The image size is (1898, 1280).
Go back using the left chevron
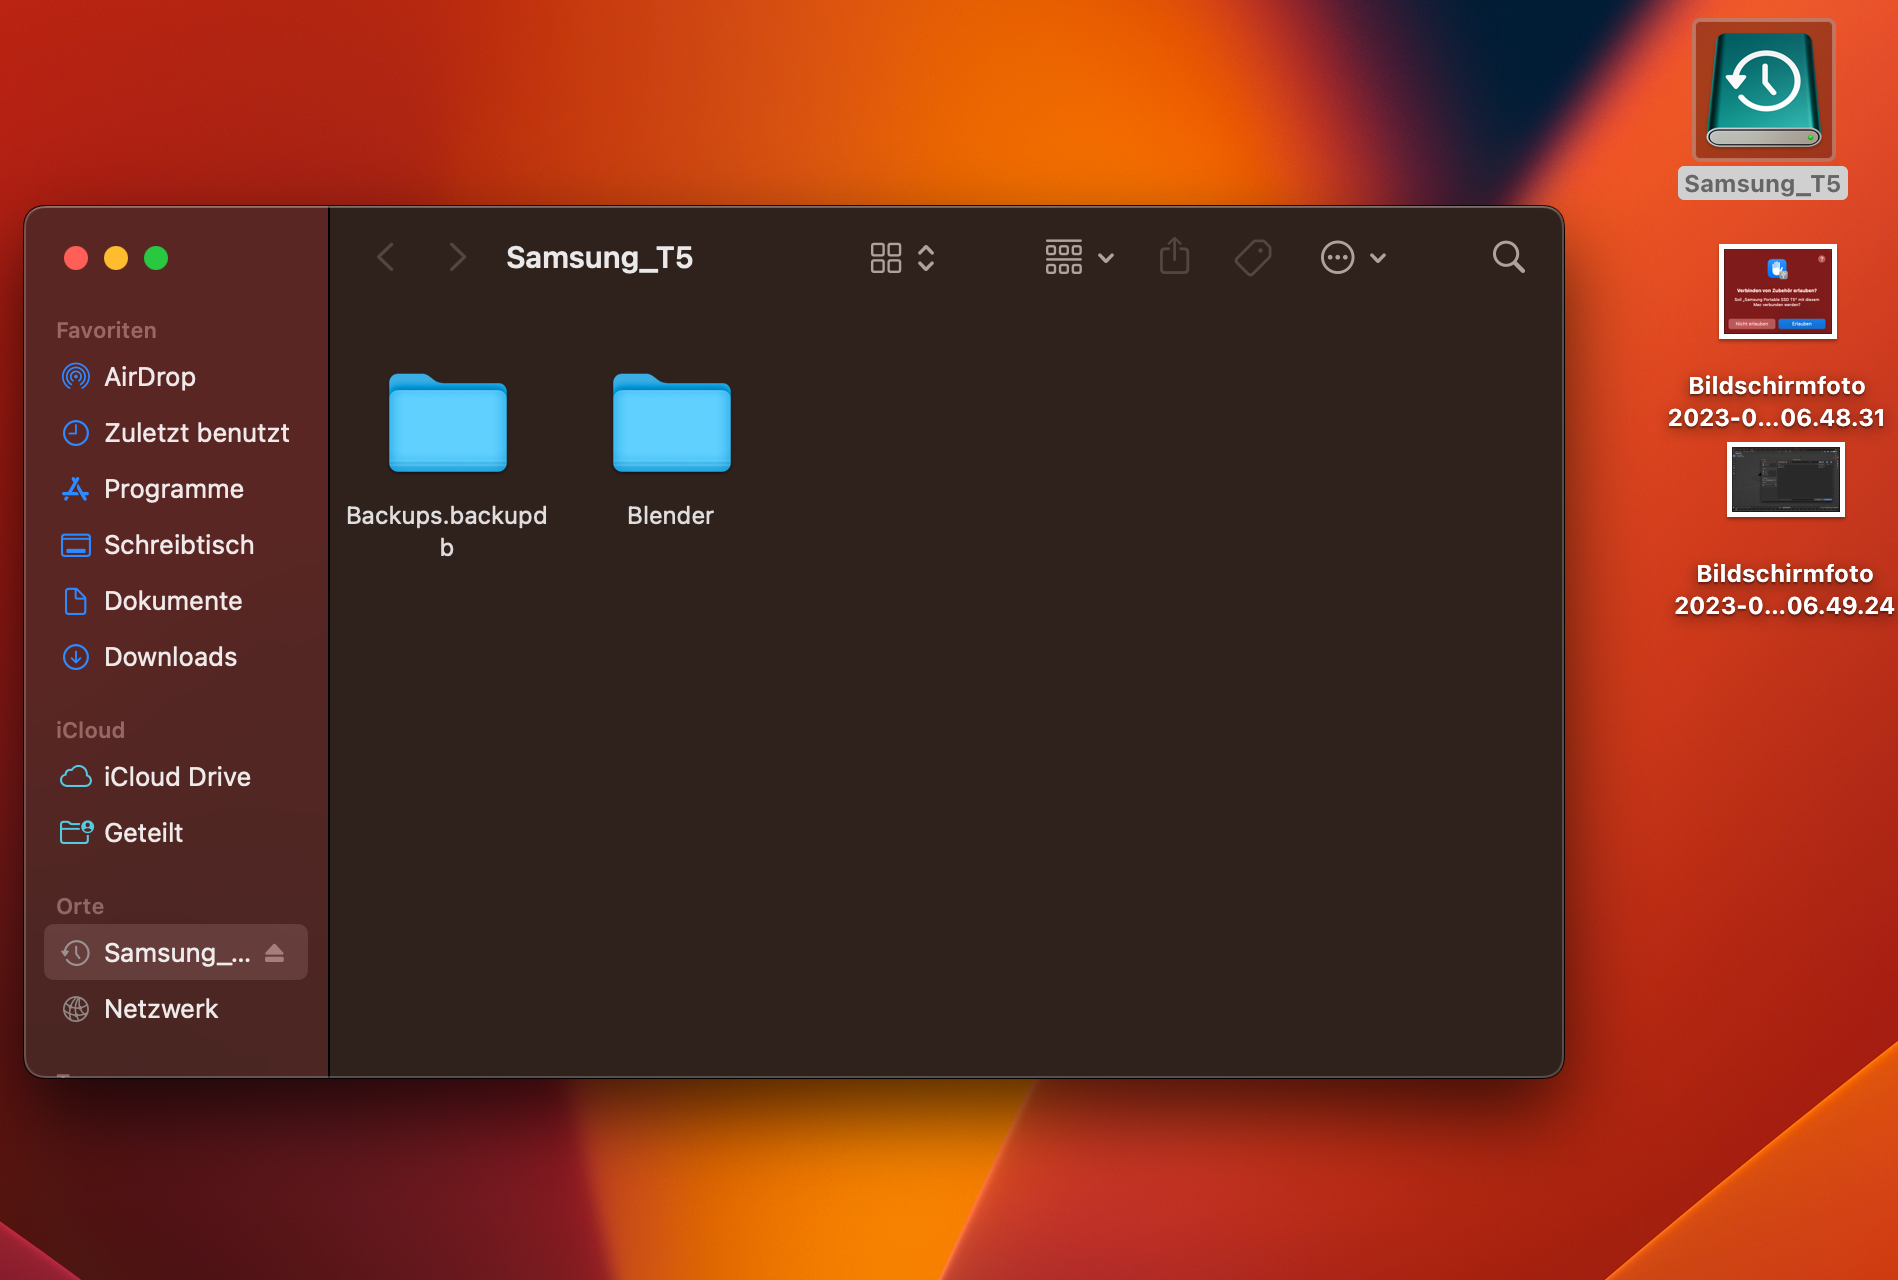coord(386,257)
